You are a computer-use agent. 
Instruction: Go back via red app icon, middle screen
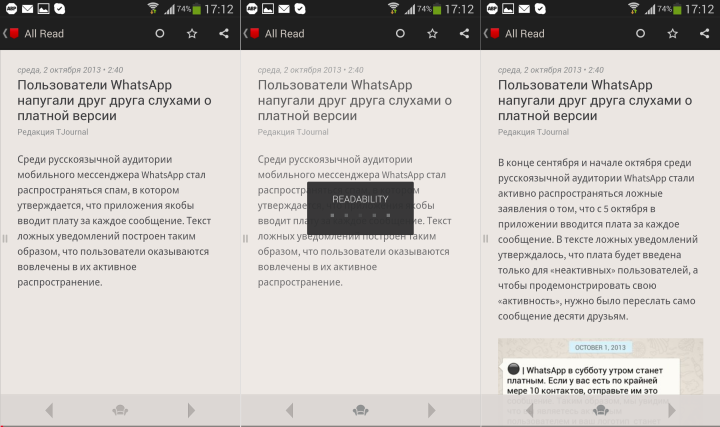254,33
